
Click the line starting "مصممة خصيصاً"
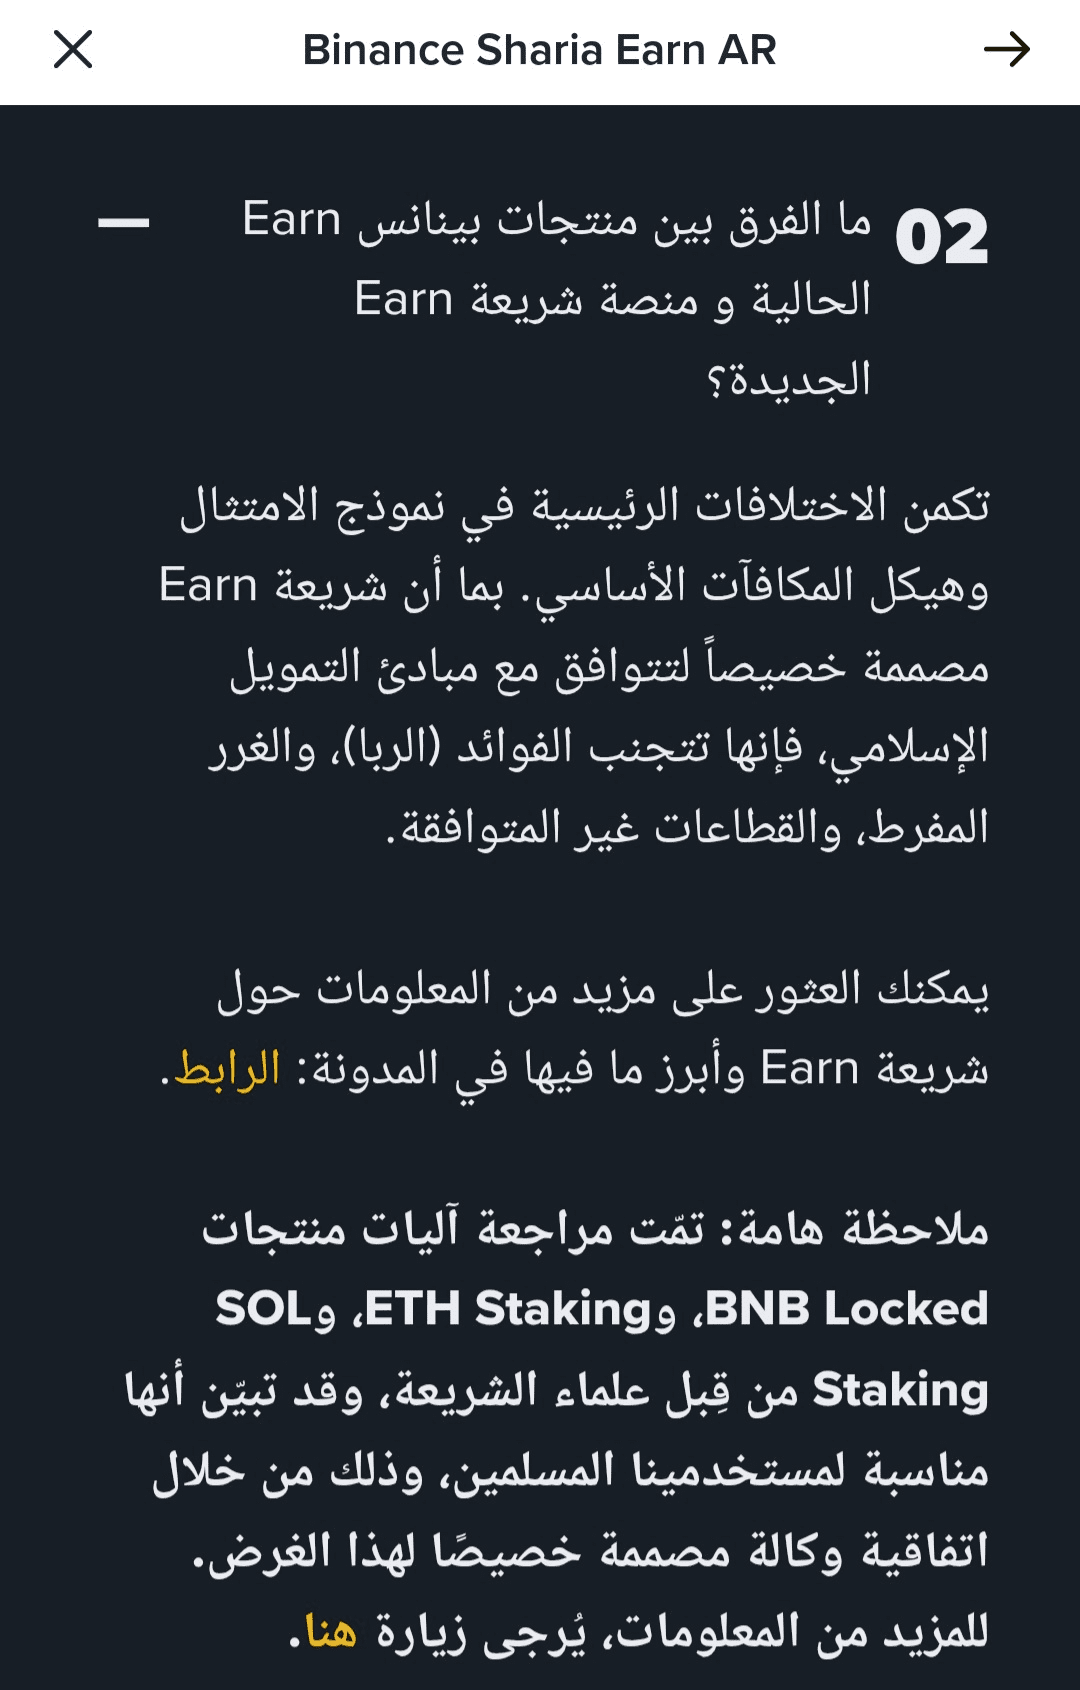click(609, 667)
